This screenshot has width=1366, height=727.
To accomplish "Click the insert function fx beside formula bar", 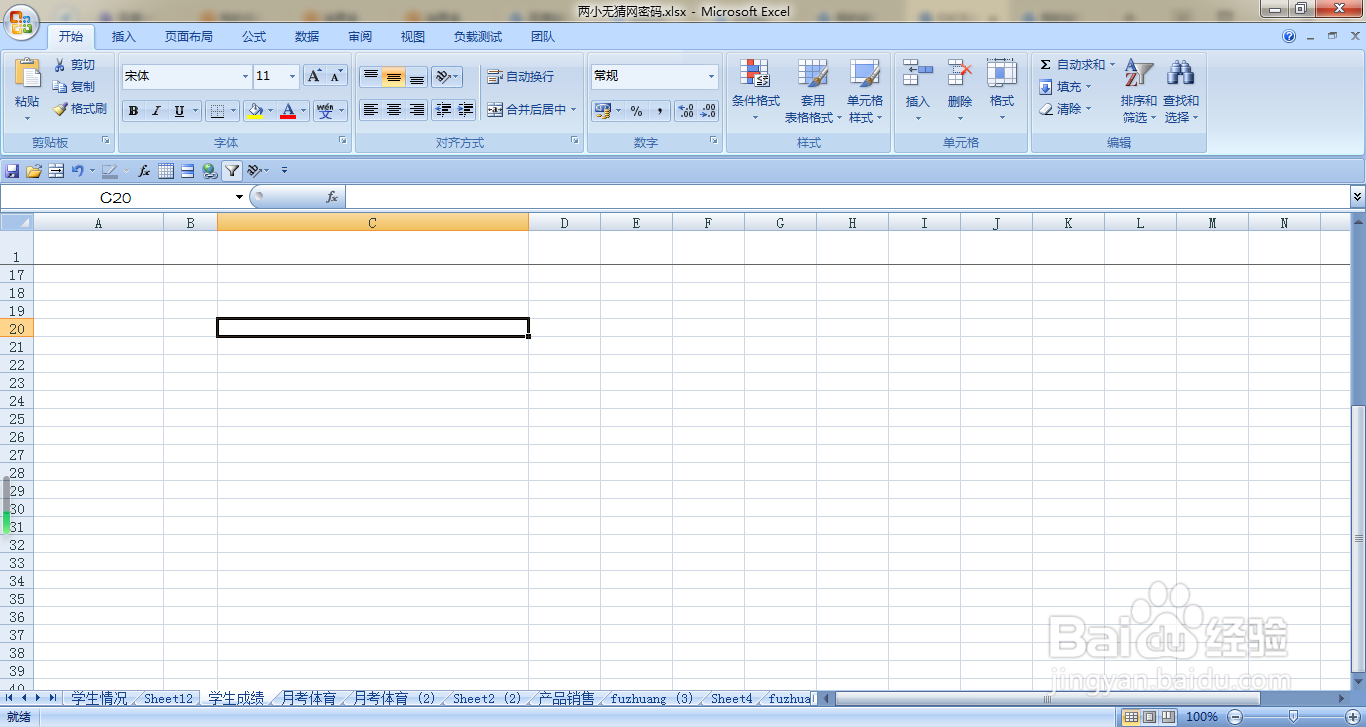I will [x=332, y=197].
